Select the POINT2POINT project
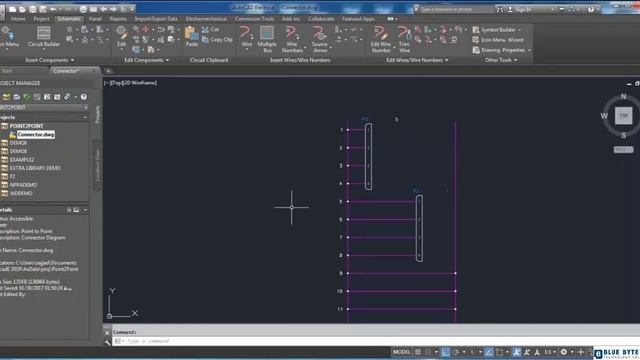 tap(26, 126)
